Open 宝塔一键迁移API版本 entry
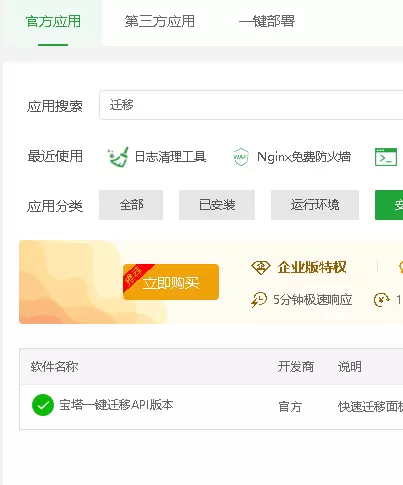 coord(116,405)
